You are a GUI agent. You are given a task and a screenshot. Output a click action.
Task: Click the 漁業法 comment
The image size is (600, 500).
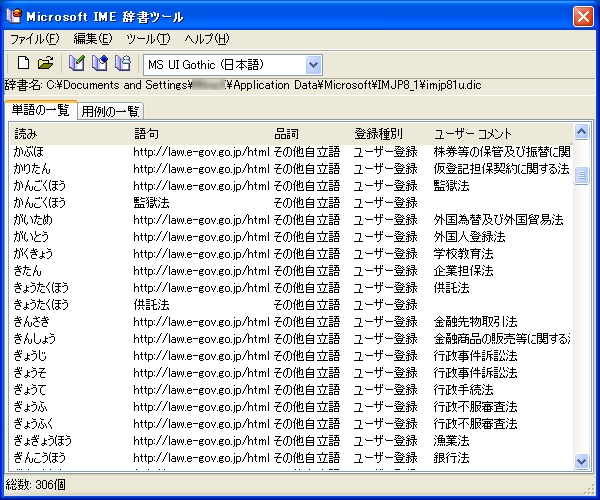tap(451, 441)
